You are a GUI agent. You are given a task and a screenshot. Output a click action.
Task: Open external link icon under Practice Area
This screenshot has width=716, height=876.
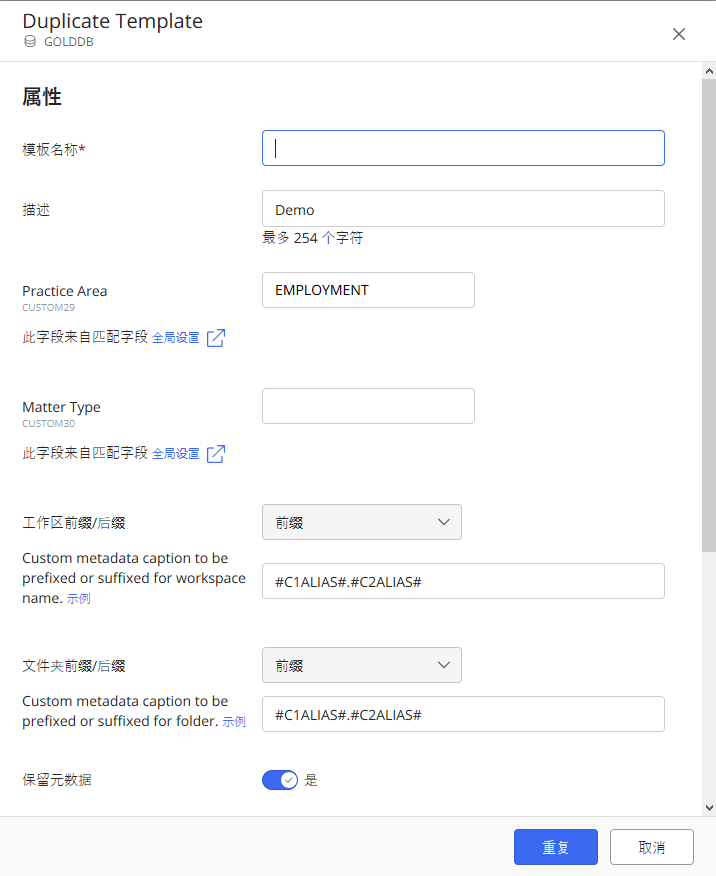coord(215,338)
